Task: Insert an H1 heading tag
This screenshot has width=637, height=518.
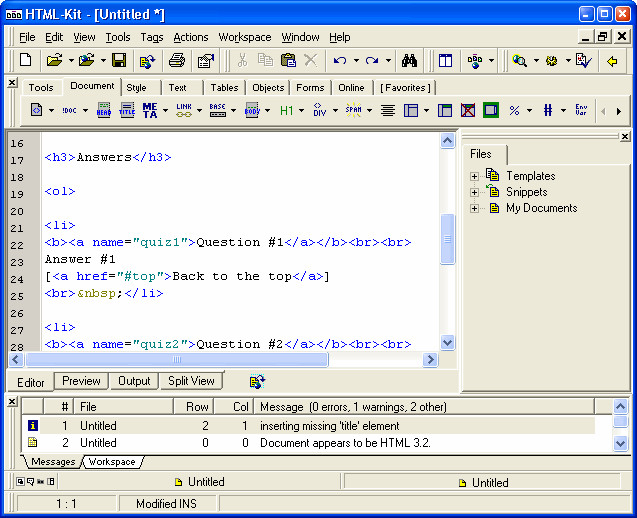Action: point(286,111)
